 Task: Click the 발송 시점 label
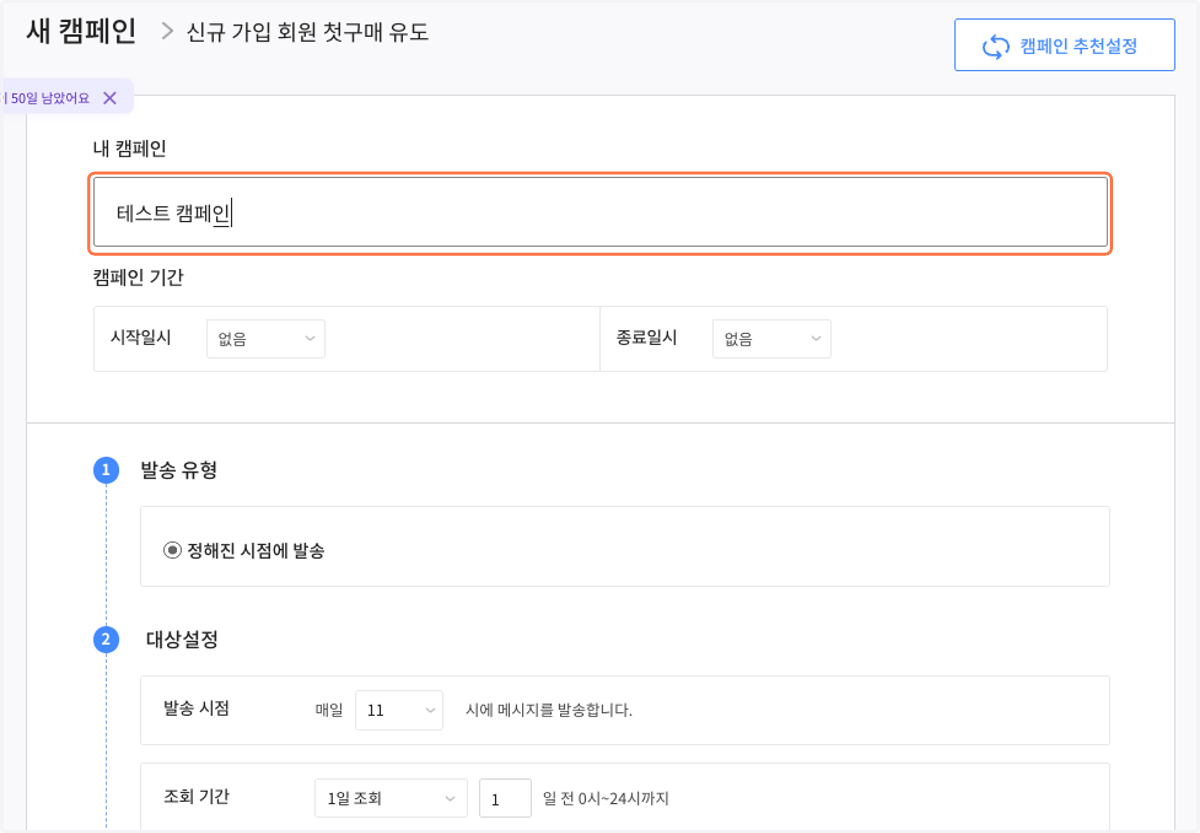tap(196, 708)
